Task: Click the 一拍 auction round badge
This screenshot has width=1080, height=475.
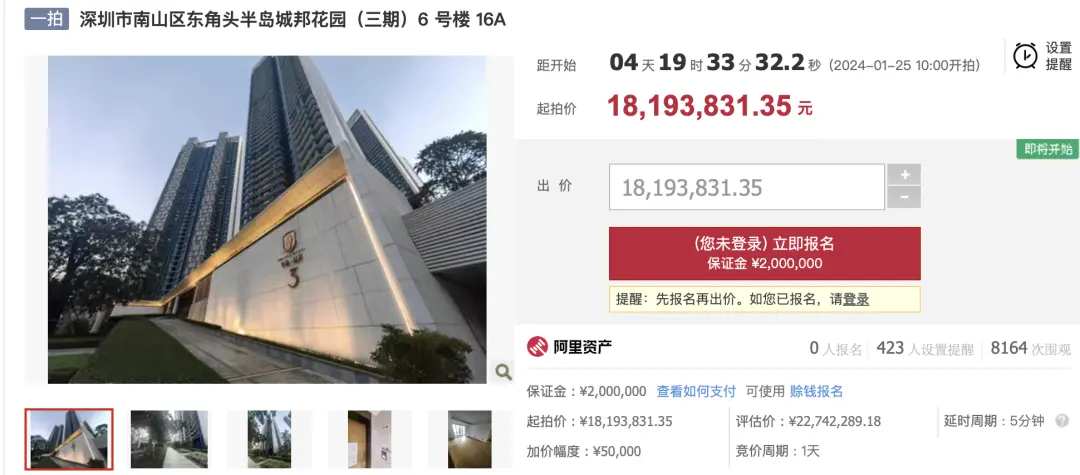Action: pyautogui.click(x=47, y=19)
